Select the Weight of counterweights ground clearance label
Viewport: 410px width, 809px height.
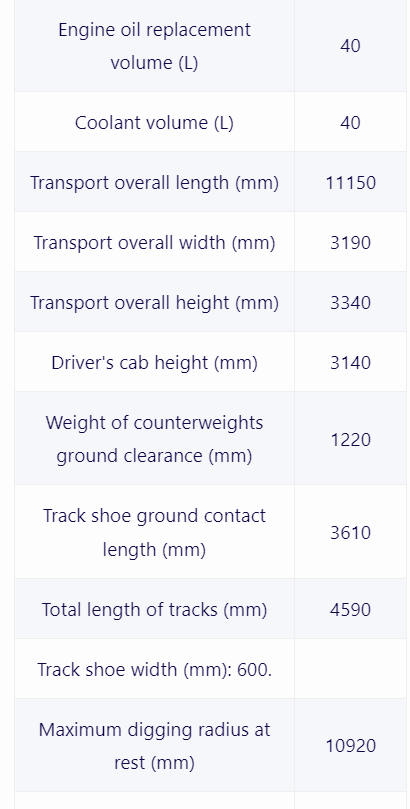pos(154,439)
